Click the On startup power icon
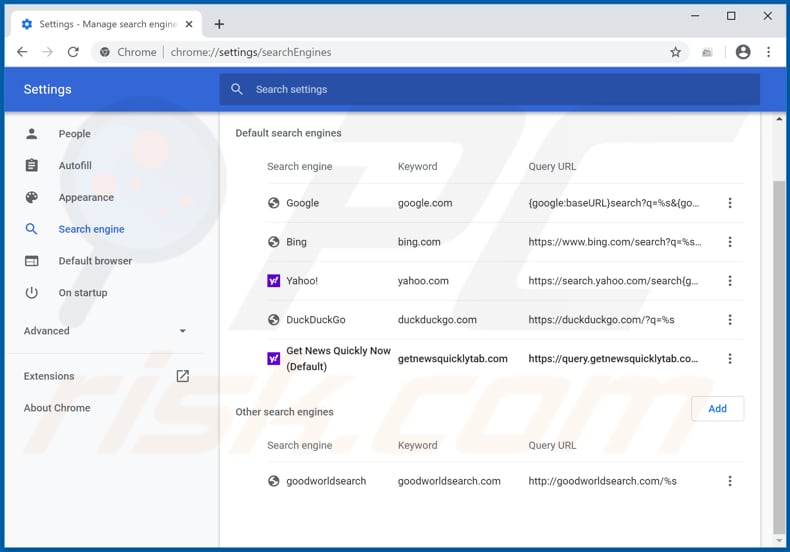The width and height of the screenshot is (790, 552). [x=32, y=293]
